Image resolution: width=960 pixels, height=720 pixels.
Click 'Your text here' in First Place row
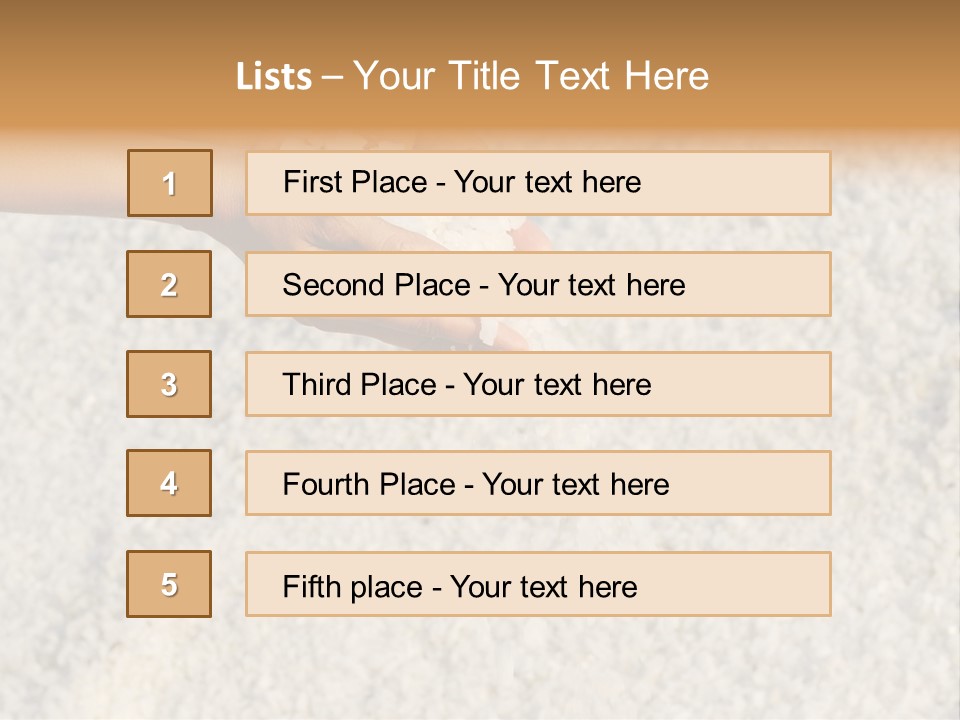(547, 182)
